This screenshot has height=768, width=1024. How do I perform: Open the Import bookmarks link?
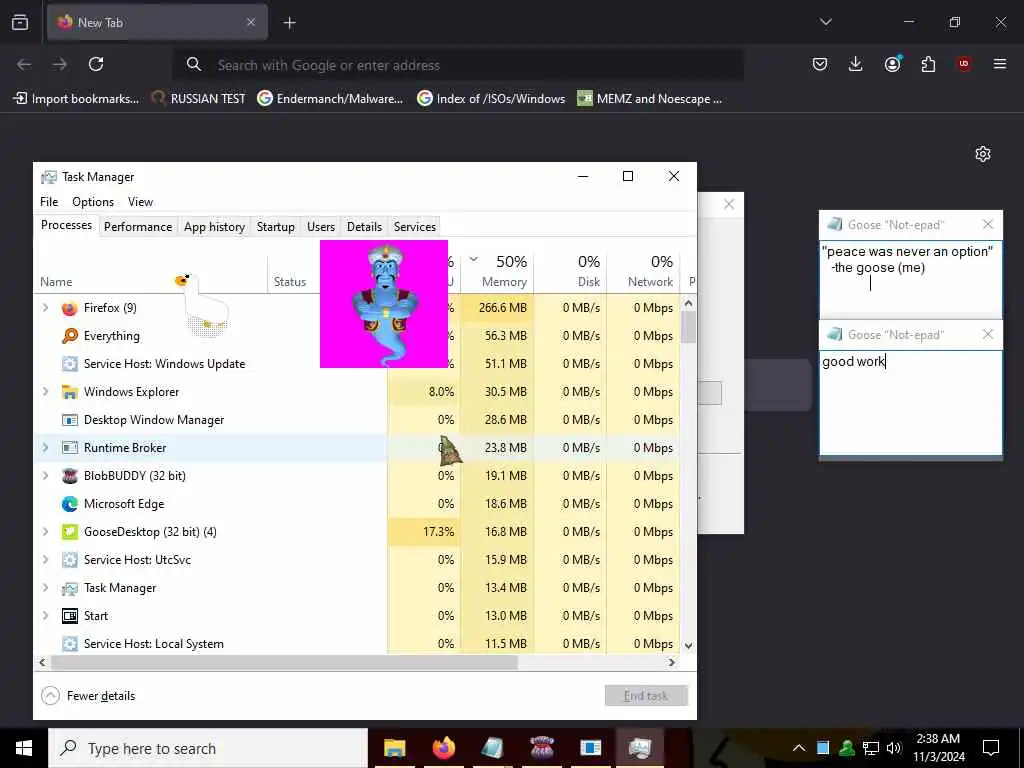pos(76,99)
